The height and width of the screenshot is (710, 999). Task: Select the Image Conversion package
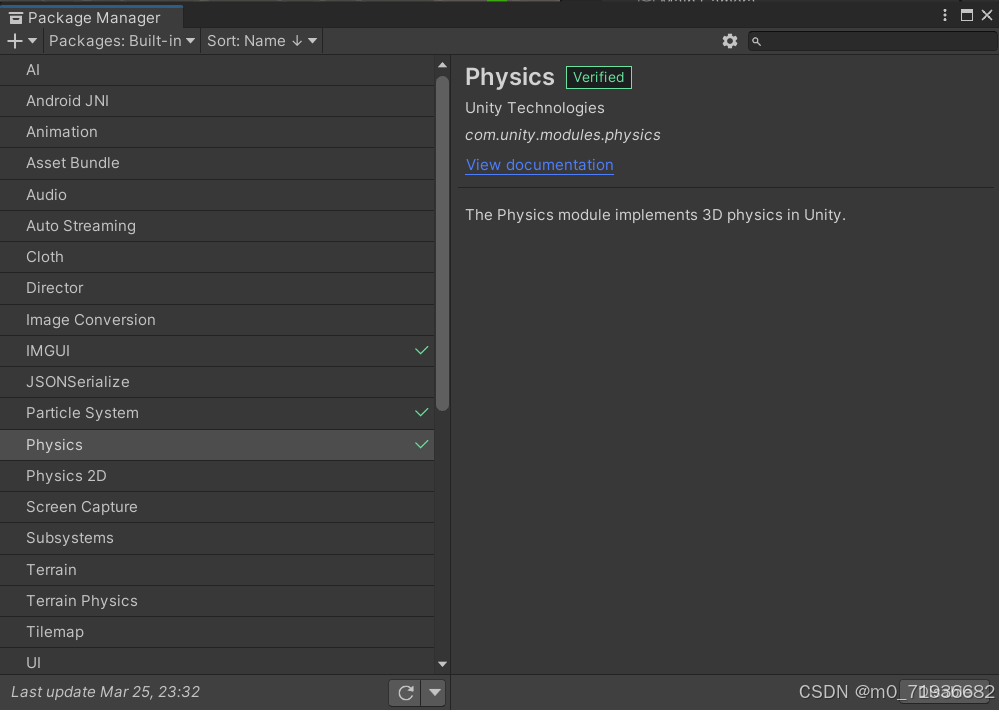point(217,320)
